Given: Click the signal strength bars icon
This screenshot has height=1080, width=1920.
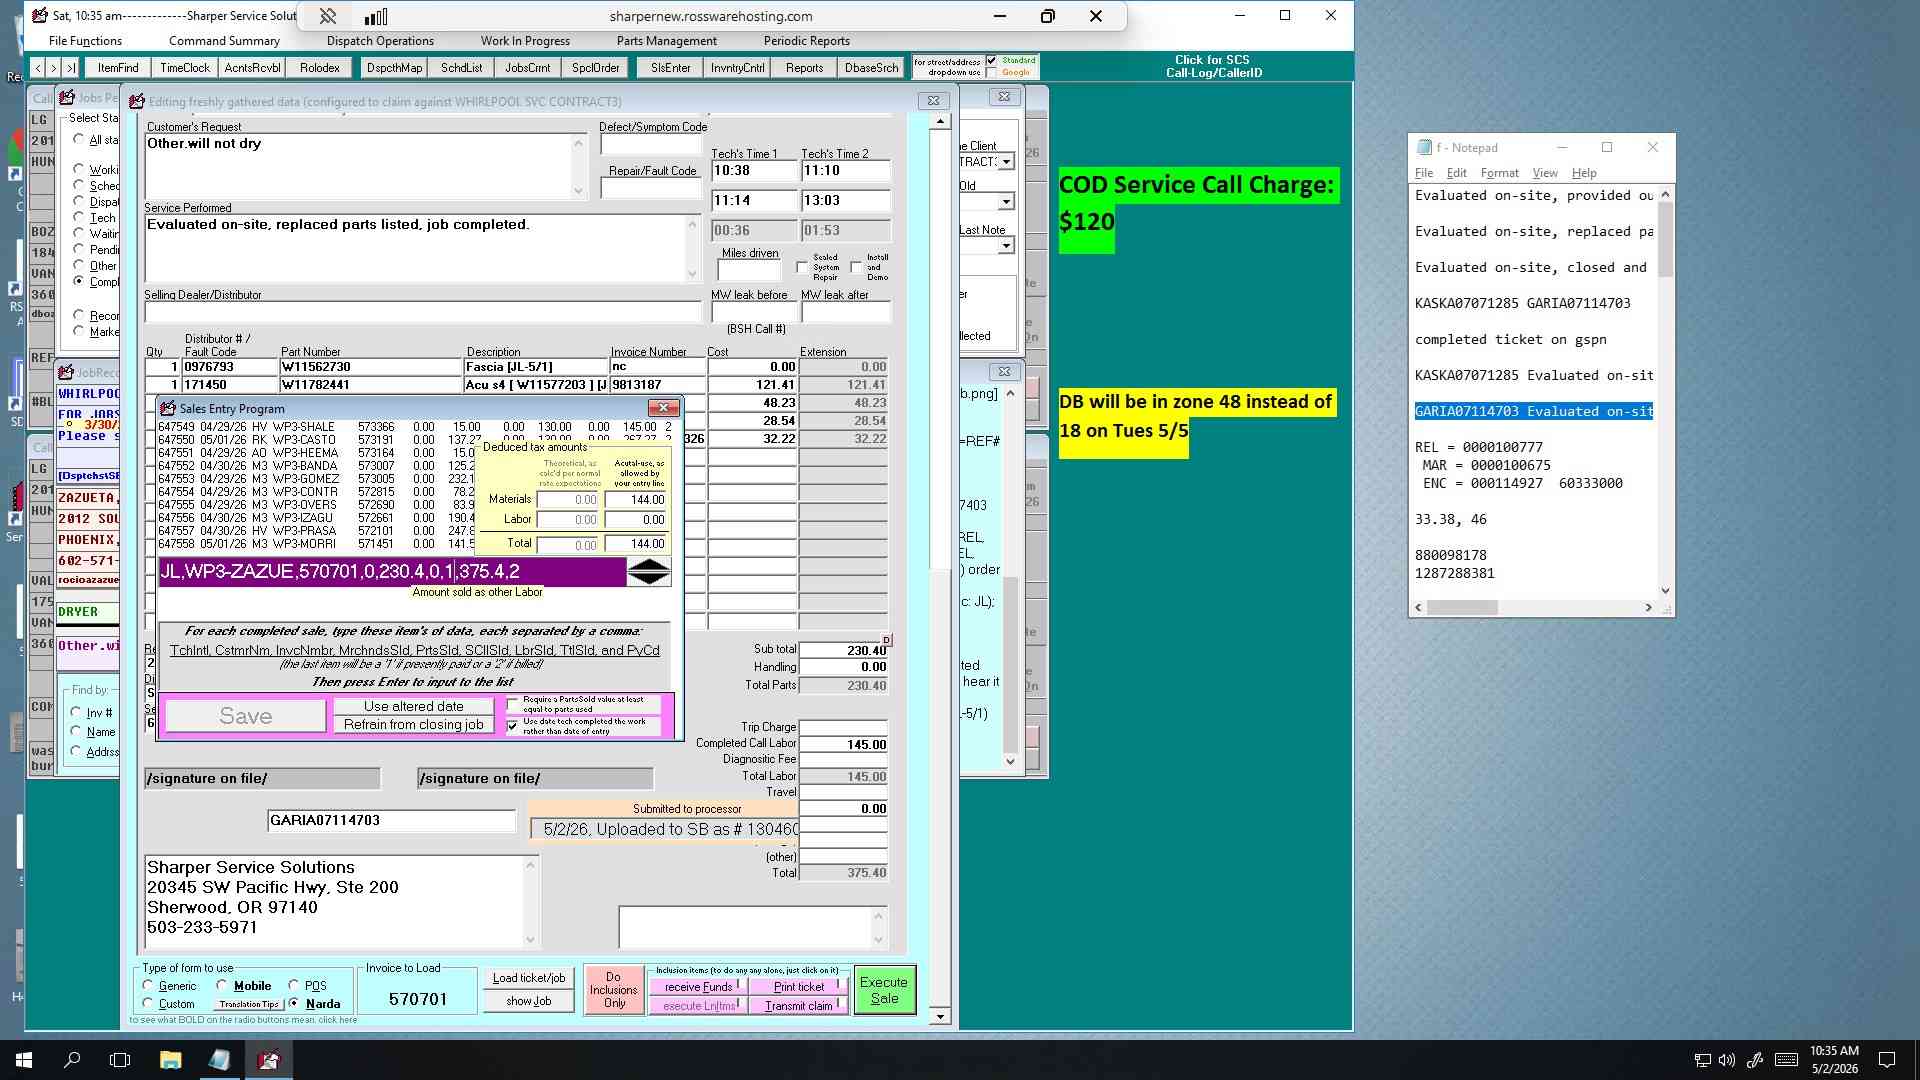Looking at the screenshot, I should tap(375, 16).
